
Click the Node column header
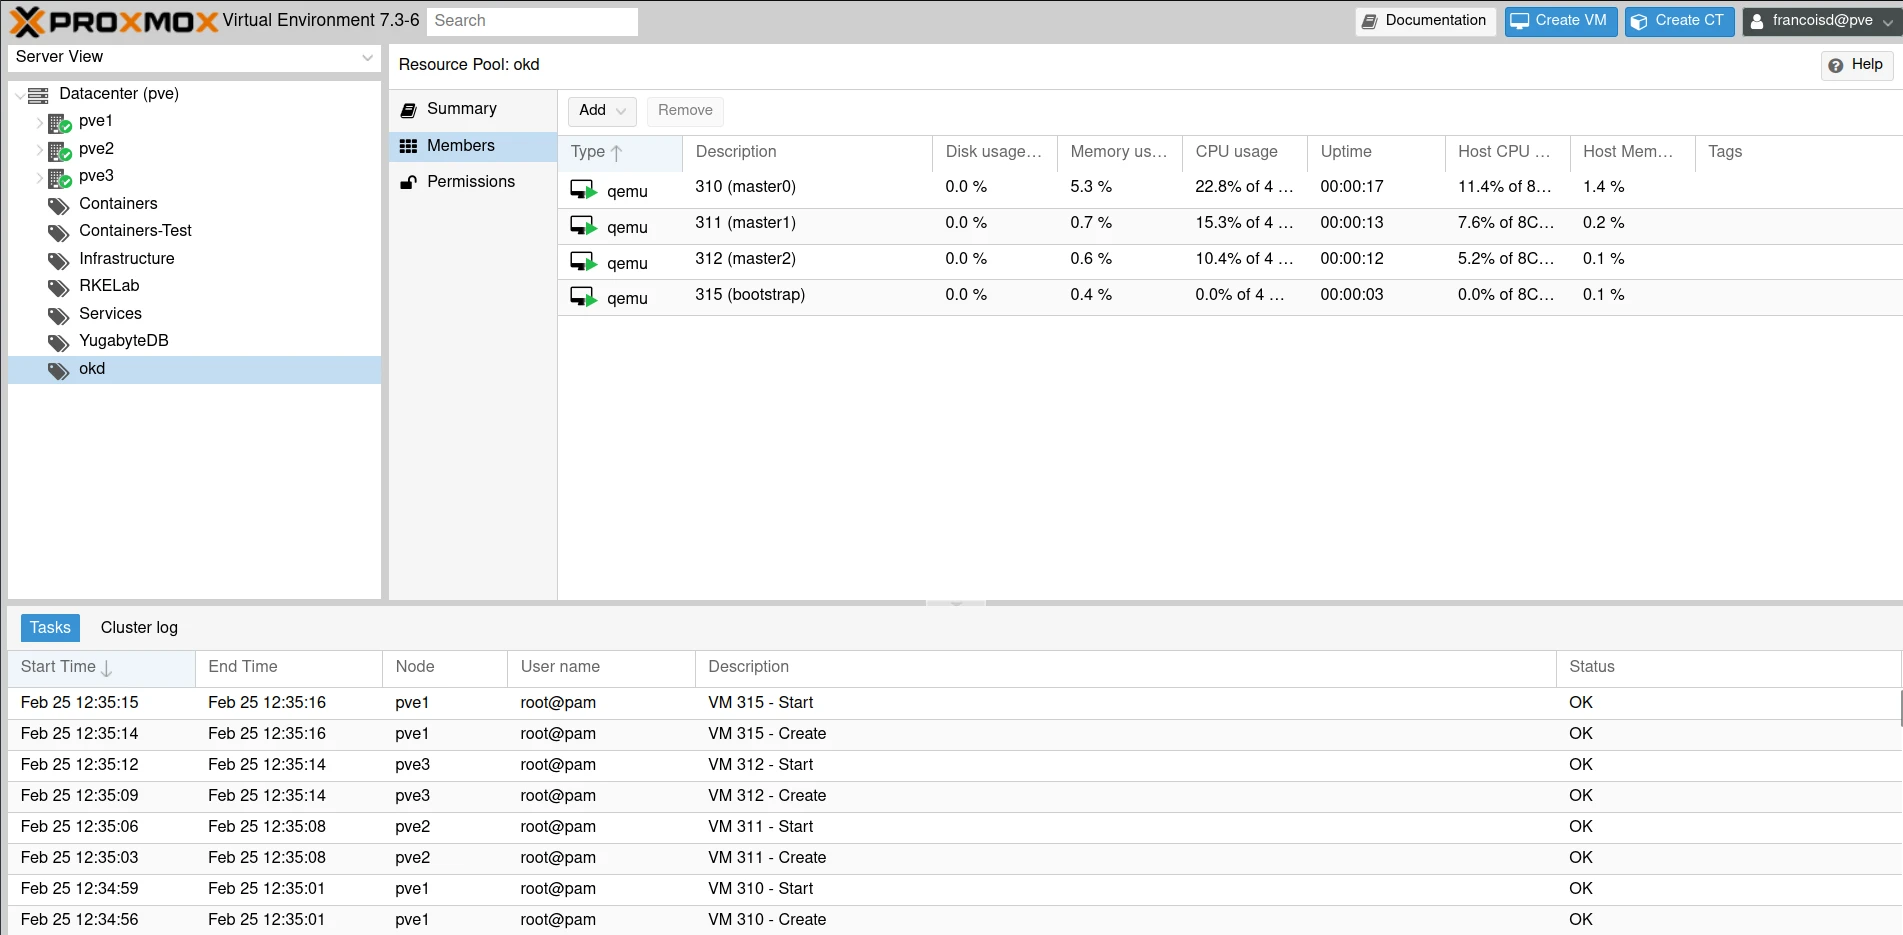pos(445,667)
